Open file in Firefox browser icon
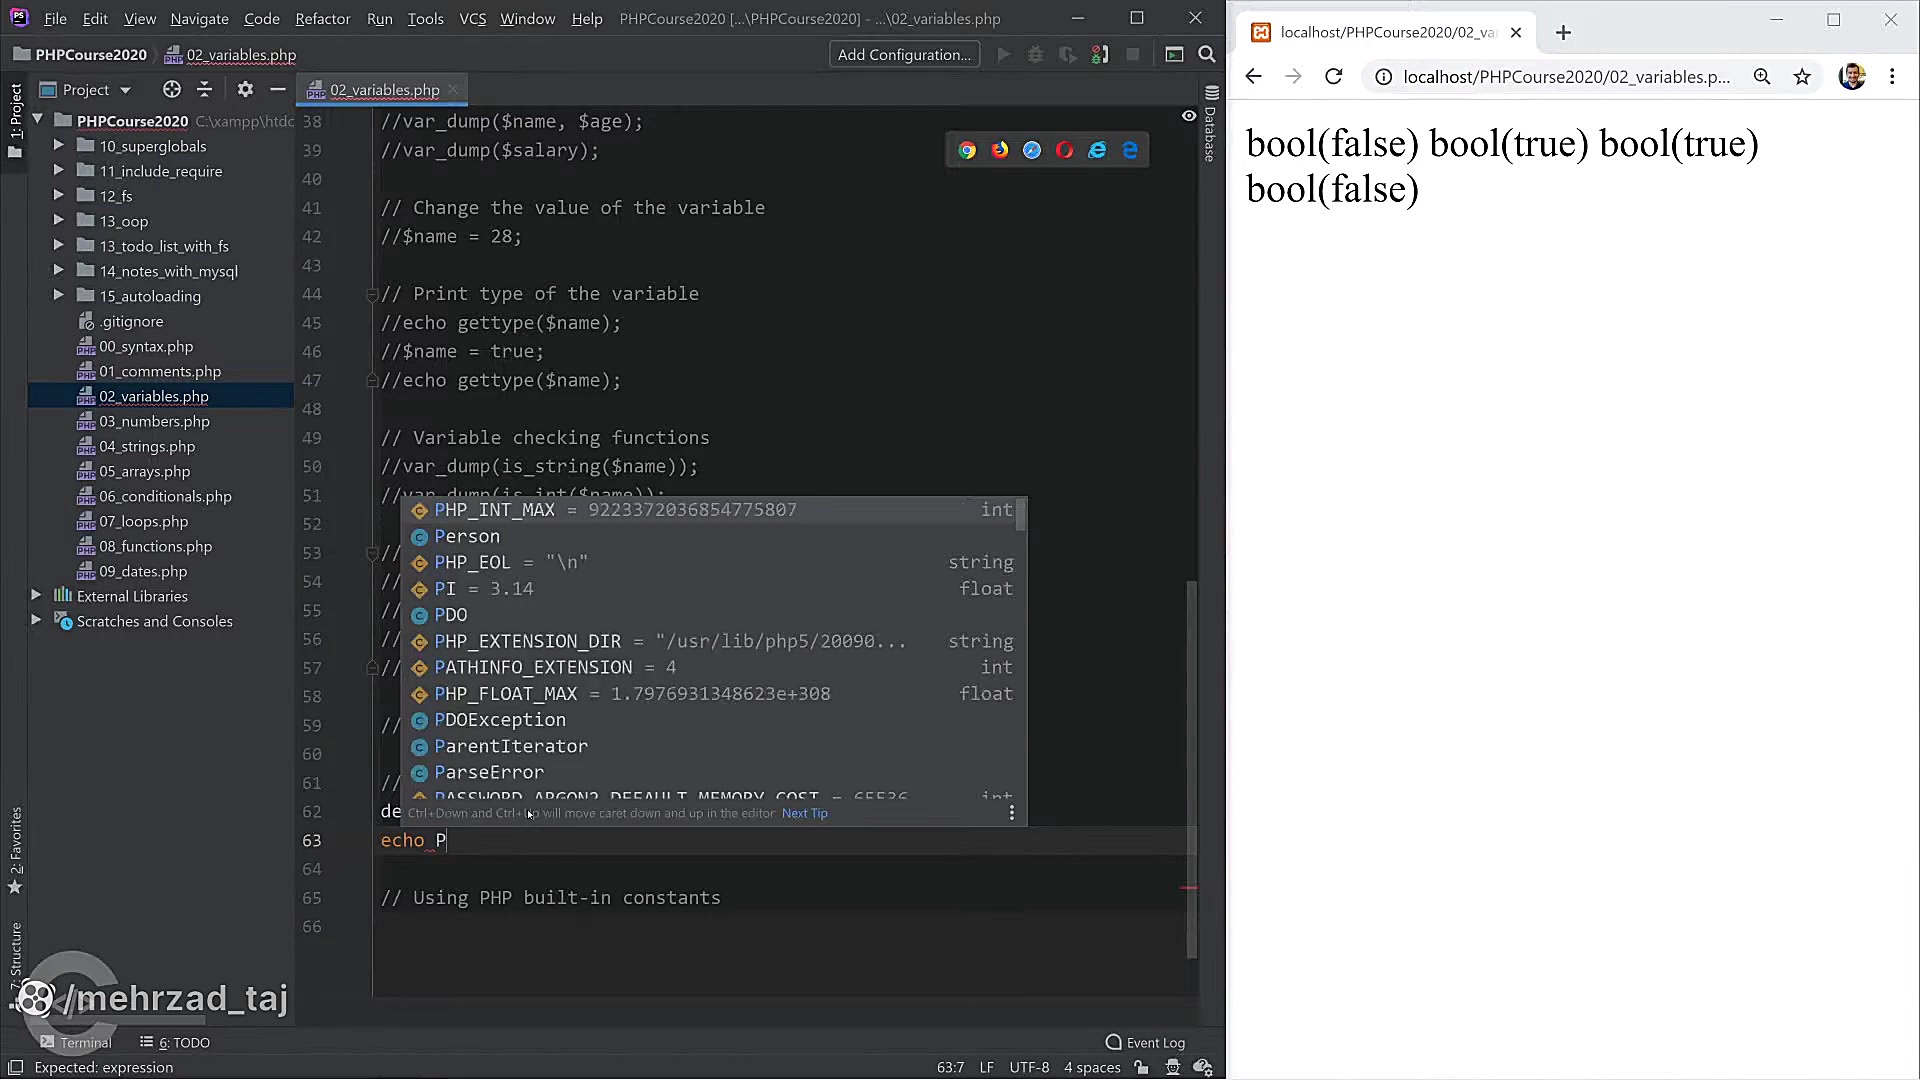This screenshot has width=1920, height=1080. coord(1000,150)
